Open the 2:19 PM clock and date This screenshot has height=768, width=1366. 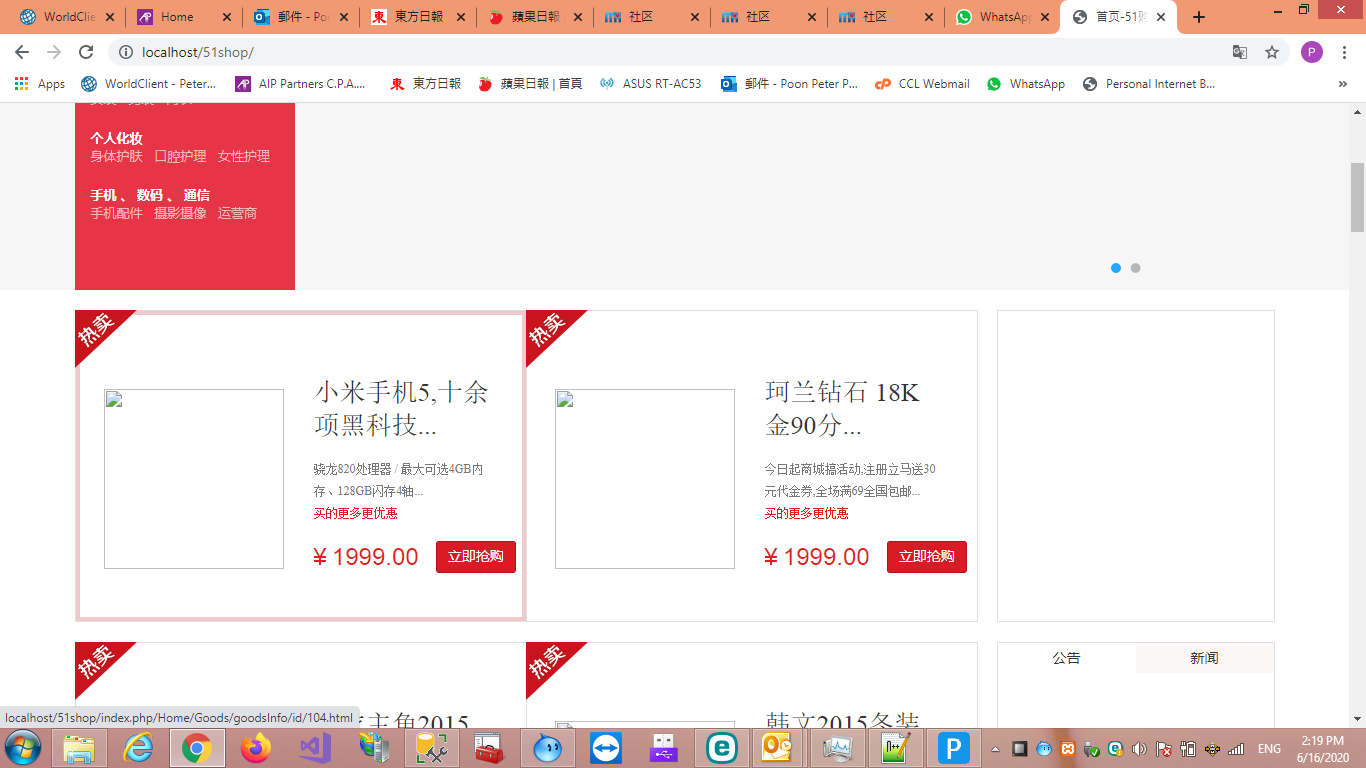click(x=1322, y=748)
